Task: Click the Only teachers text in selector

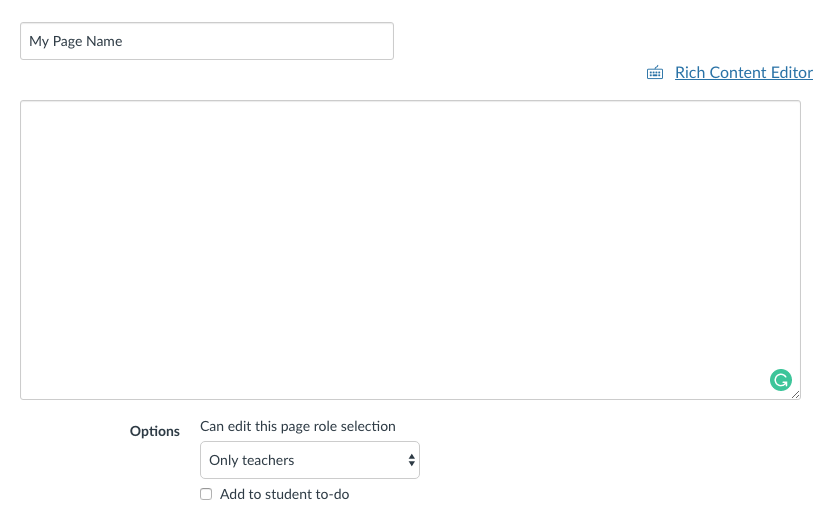Action: (x=252, y=460)
